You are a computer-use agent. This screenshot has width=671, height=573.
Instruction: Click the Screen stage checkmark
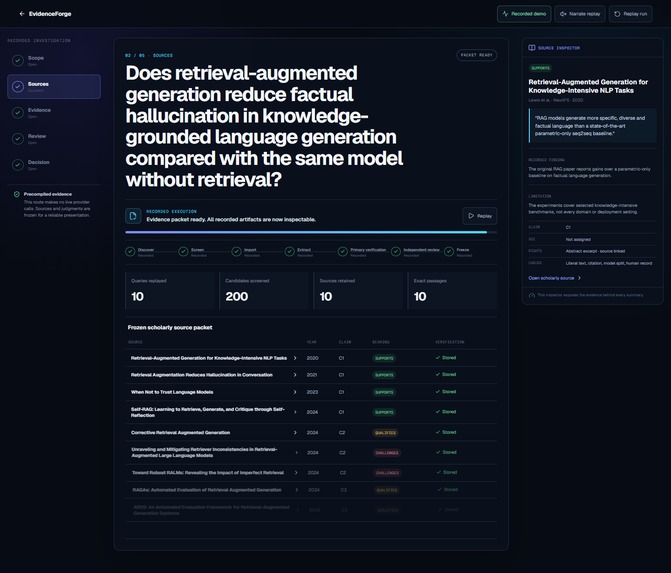point(183,252)
